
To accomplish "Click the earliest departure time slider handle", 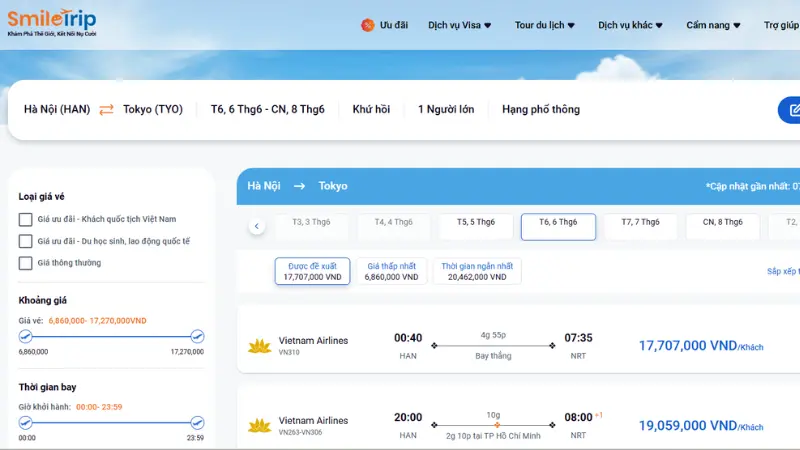I will [26, 422].
